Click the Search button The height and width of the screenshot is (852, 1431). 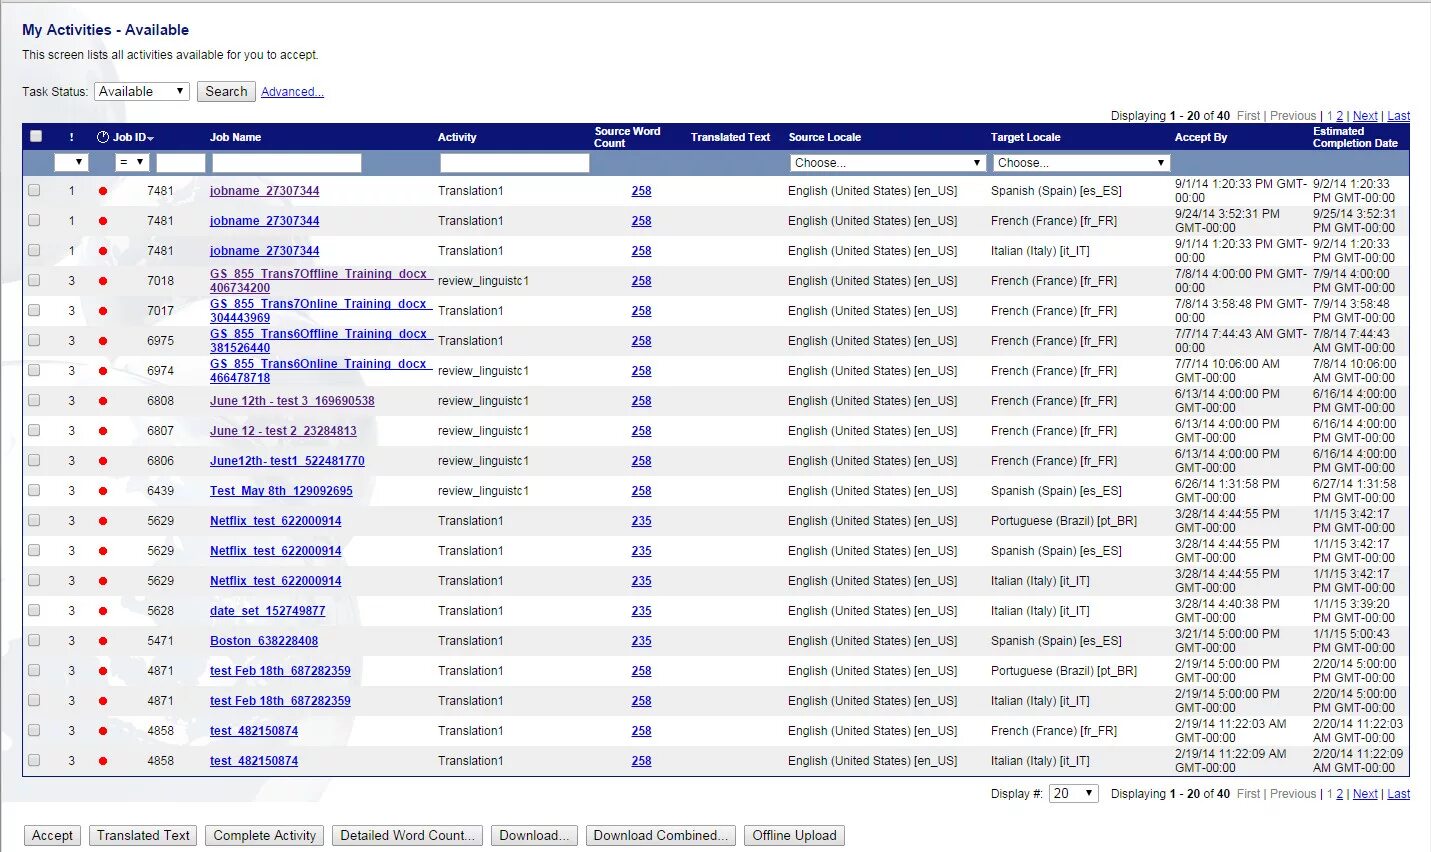(x=225, y=91)
